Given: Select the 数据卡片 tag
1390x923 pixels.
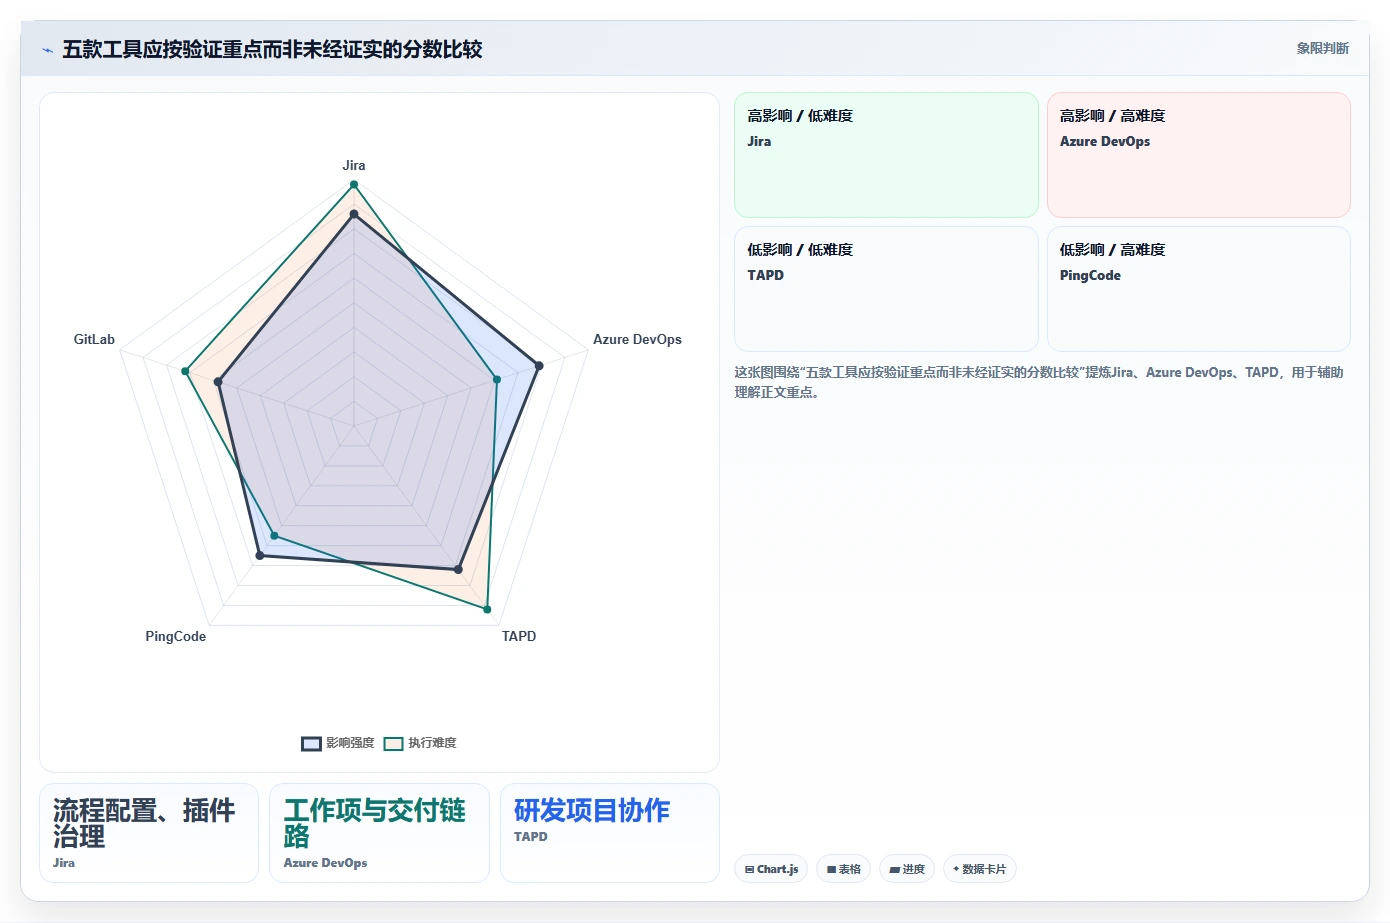Looking at the screenshot, I should coord(980,869).
